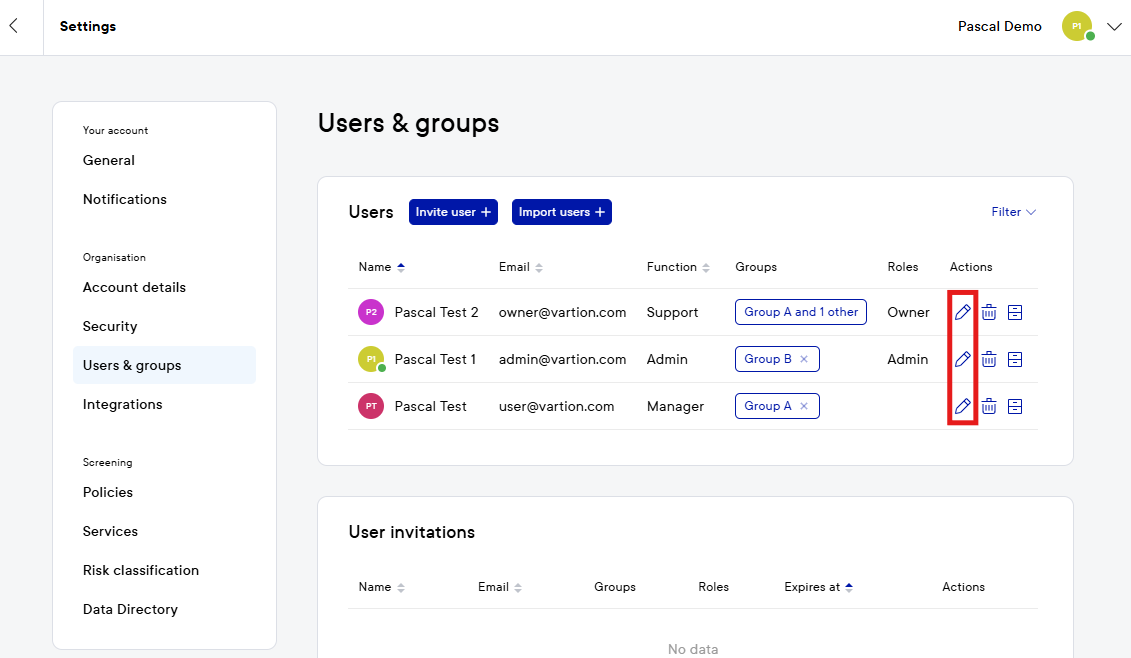Viewport: 1131px width, 658px height.
Task: Open Data Directory in sidebar
Action: point(130,609)
